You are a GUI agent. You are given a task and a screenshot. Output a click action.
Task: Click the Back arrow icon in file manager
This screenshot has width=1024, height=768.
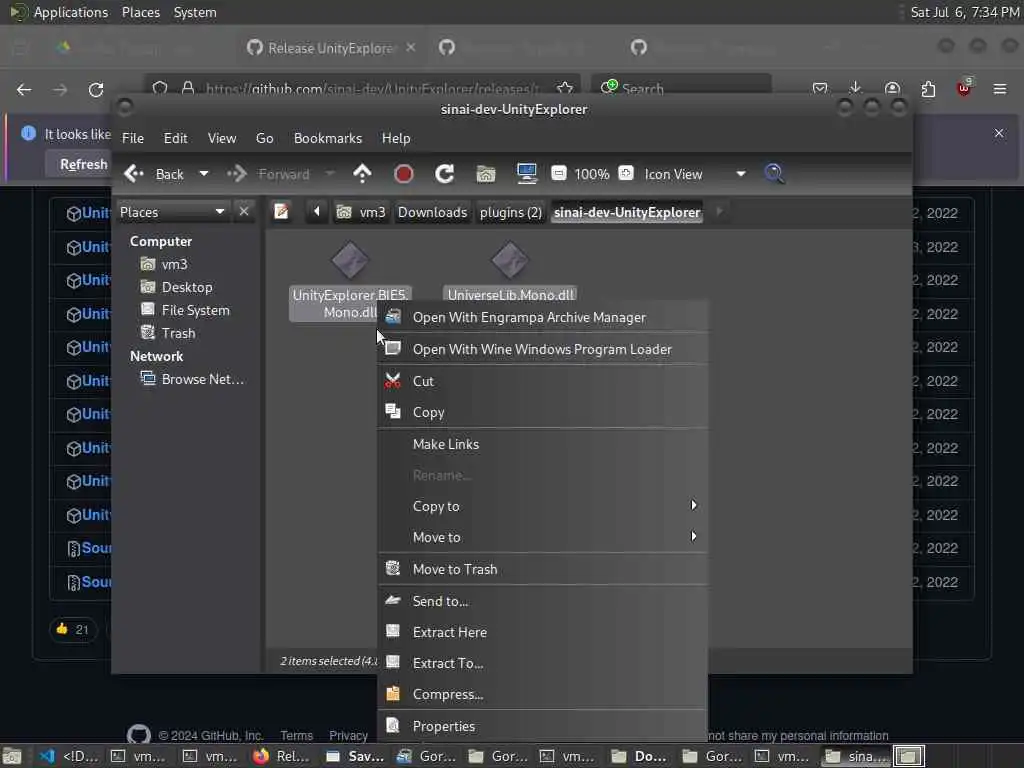134,174
